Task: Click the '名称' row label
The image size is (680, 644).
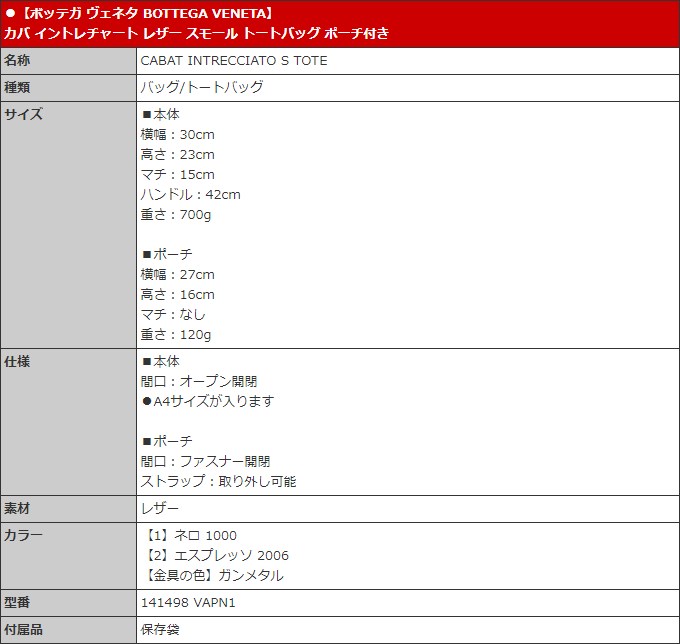Action: (17, 60)
